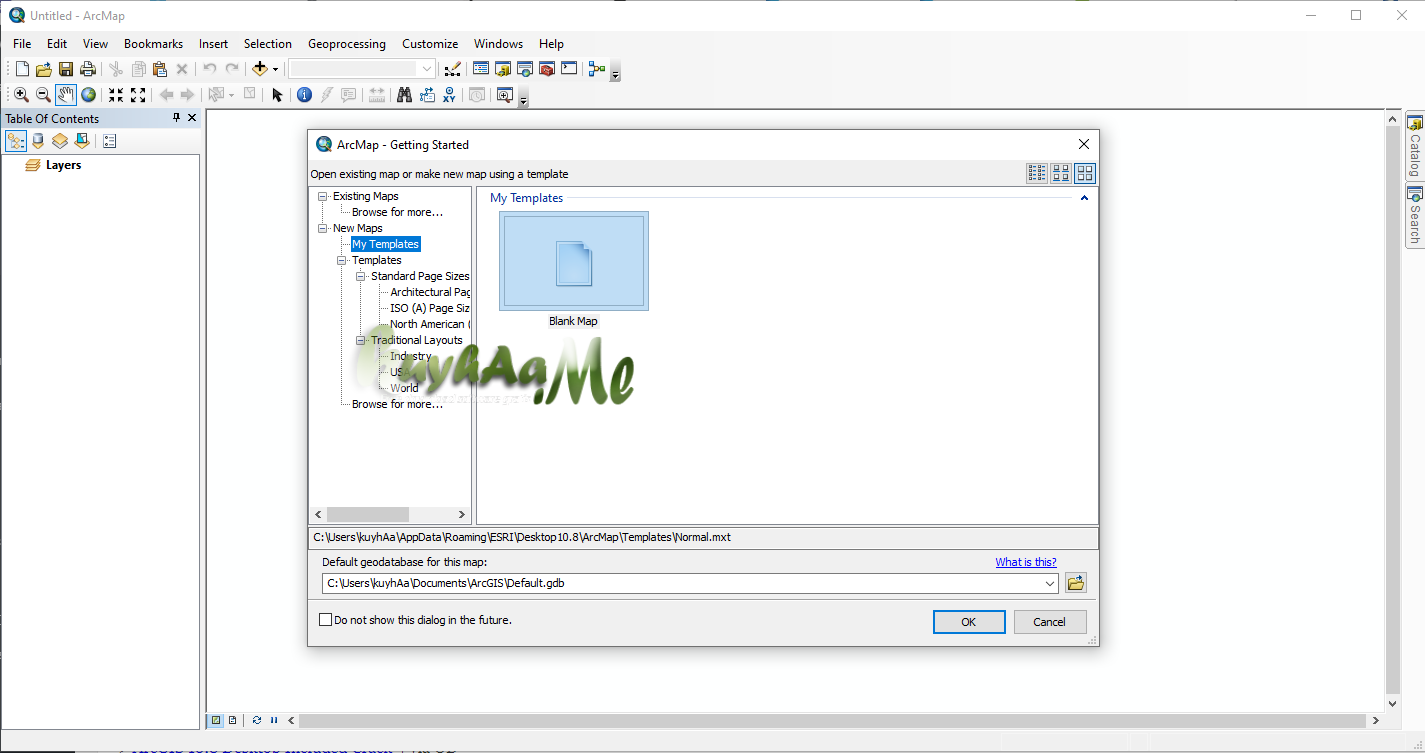The image size is (1425, 753).
Task: Collapse the New Maps tree node
Action: tap(323, 228)
